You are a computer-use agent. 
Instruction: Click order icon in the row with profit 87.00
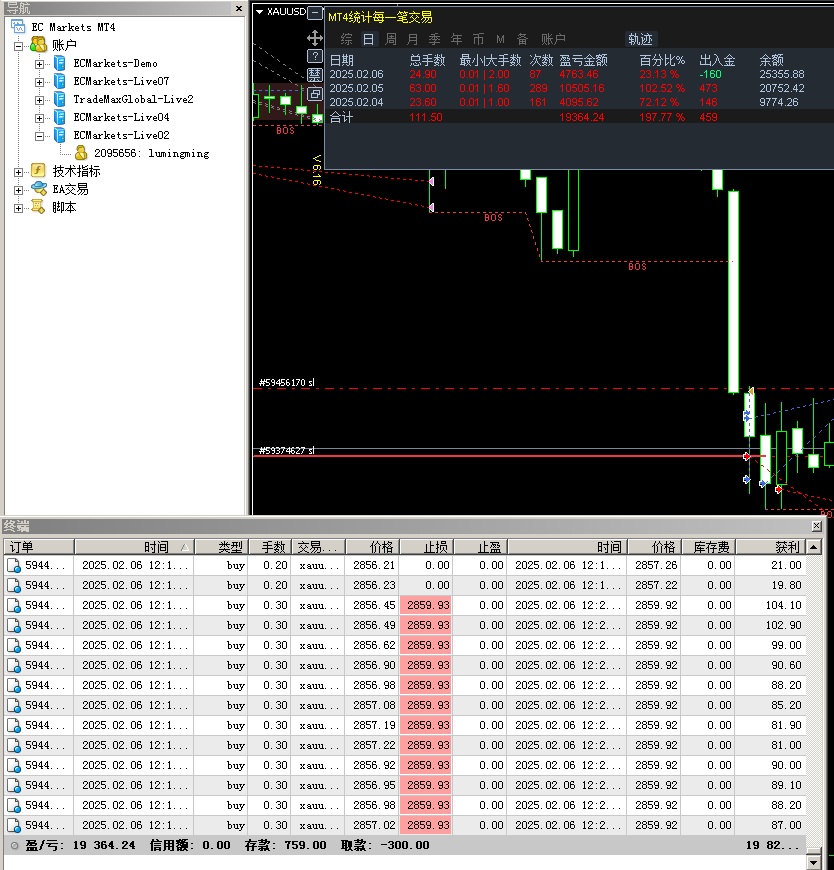14,825
